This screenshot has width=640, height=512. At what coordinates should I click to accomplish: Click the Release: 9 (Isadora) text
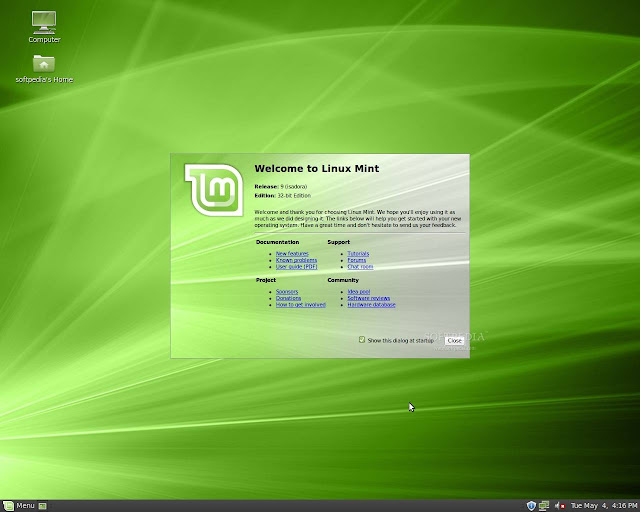[281, 187]
